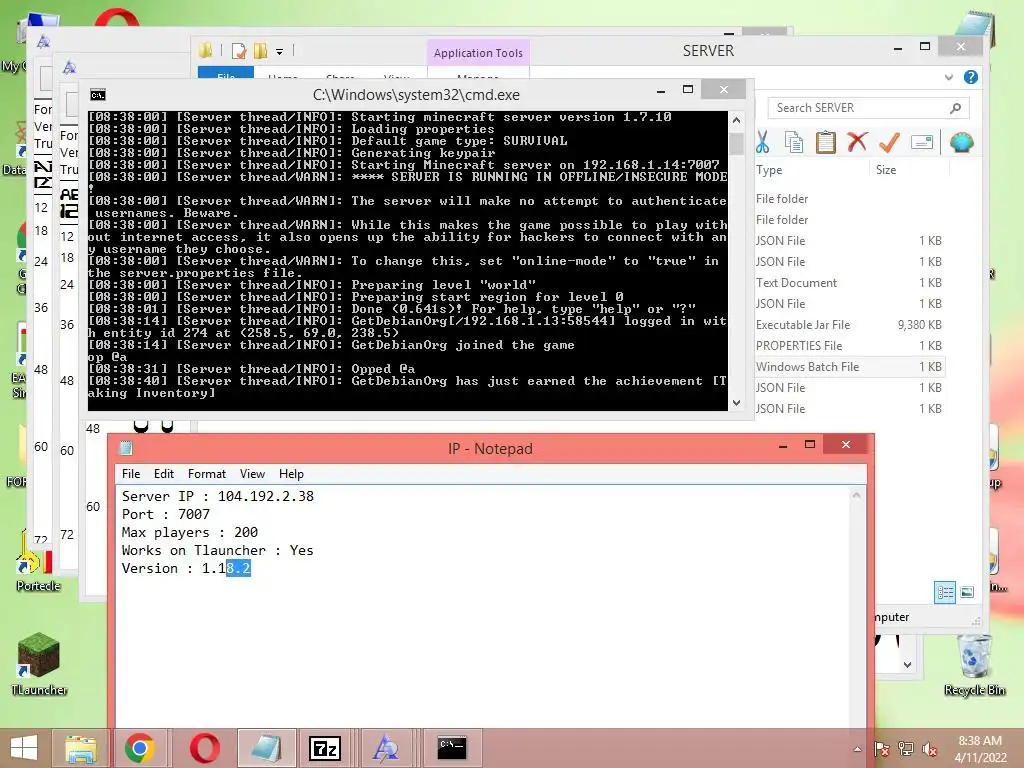Screen dimensions: 1024x768
Task: Open Notepad Edit menu
Action: [x=164, y=473]
